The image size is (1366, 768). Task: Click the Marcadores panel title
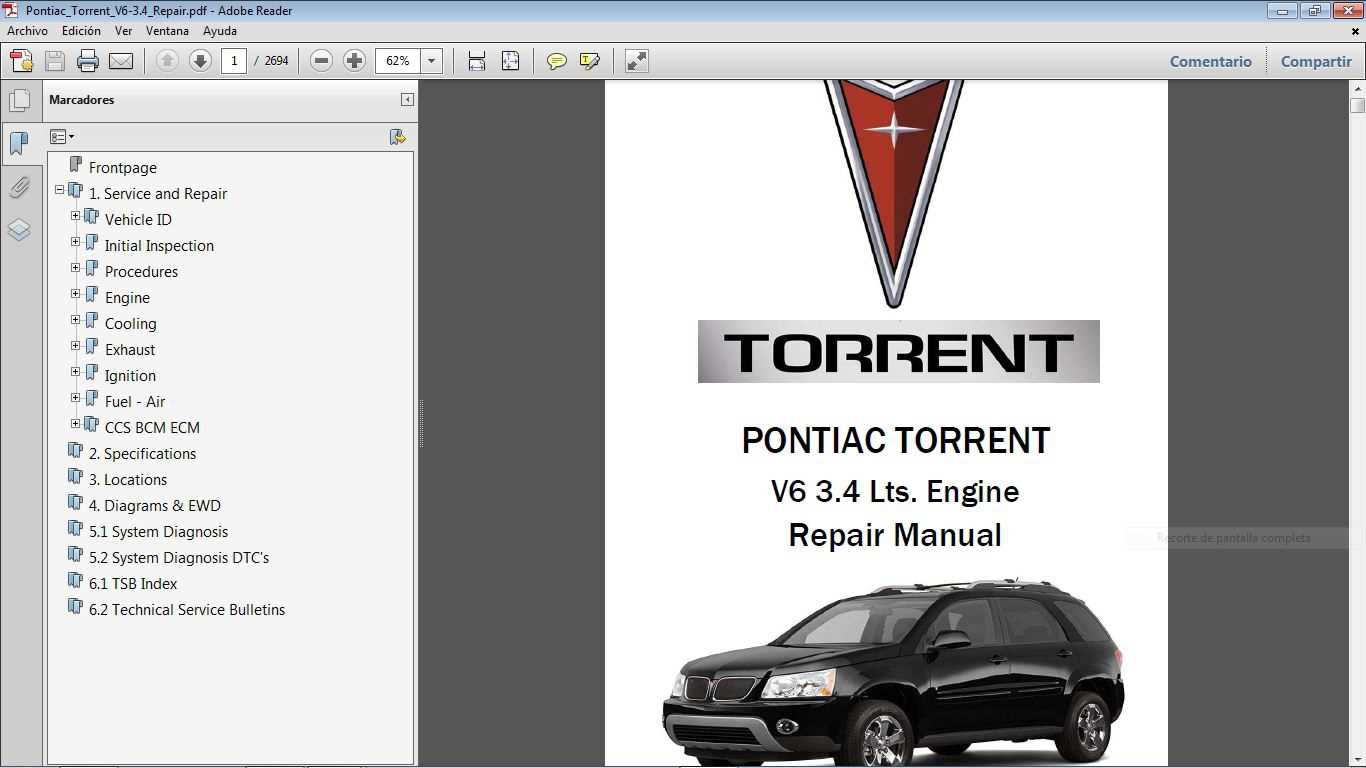[81, 100]
